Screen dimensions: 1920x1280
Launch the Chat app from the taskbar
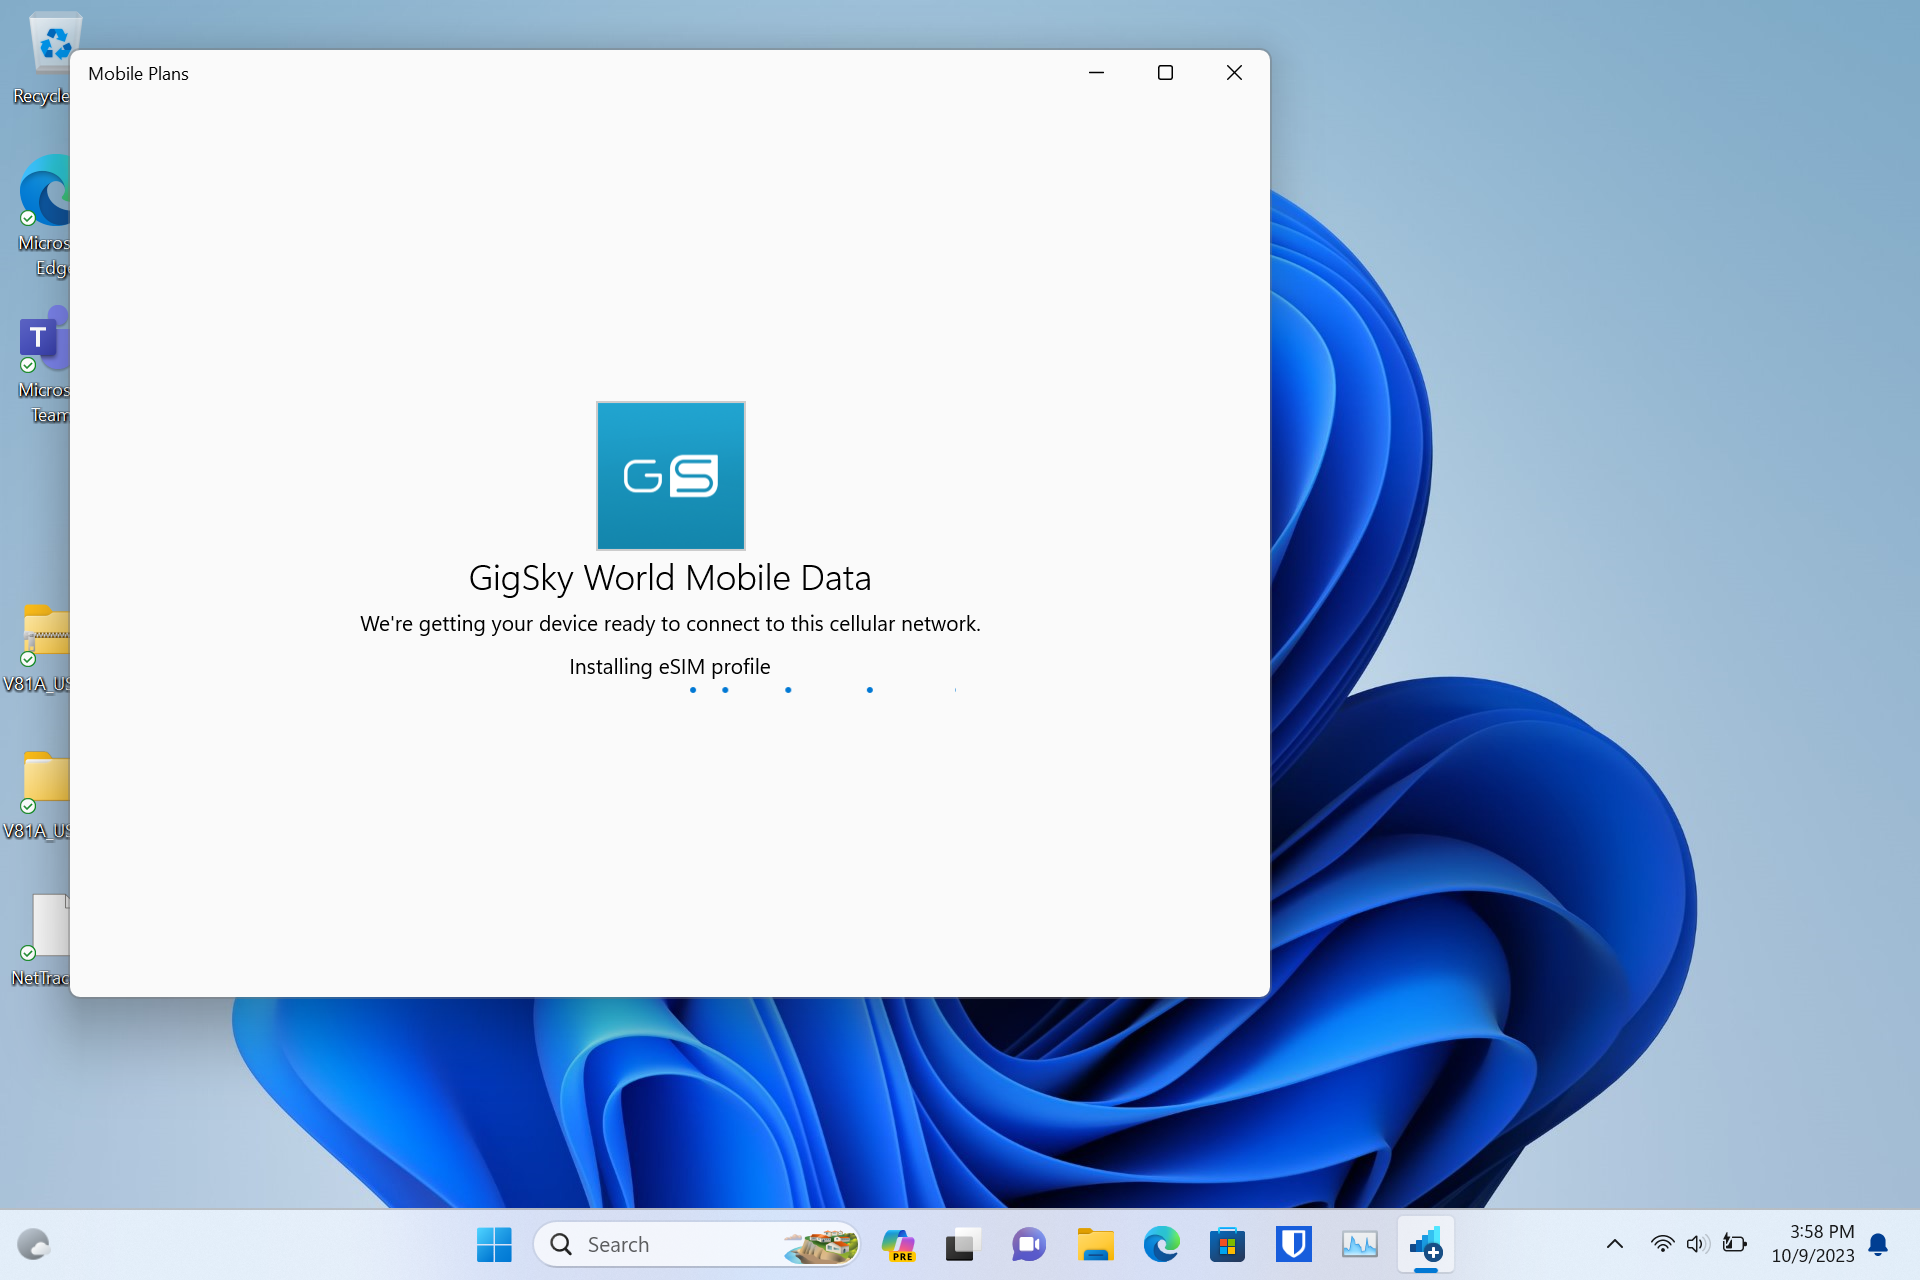pos(1028,1244)
